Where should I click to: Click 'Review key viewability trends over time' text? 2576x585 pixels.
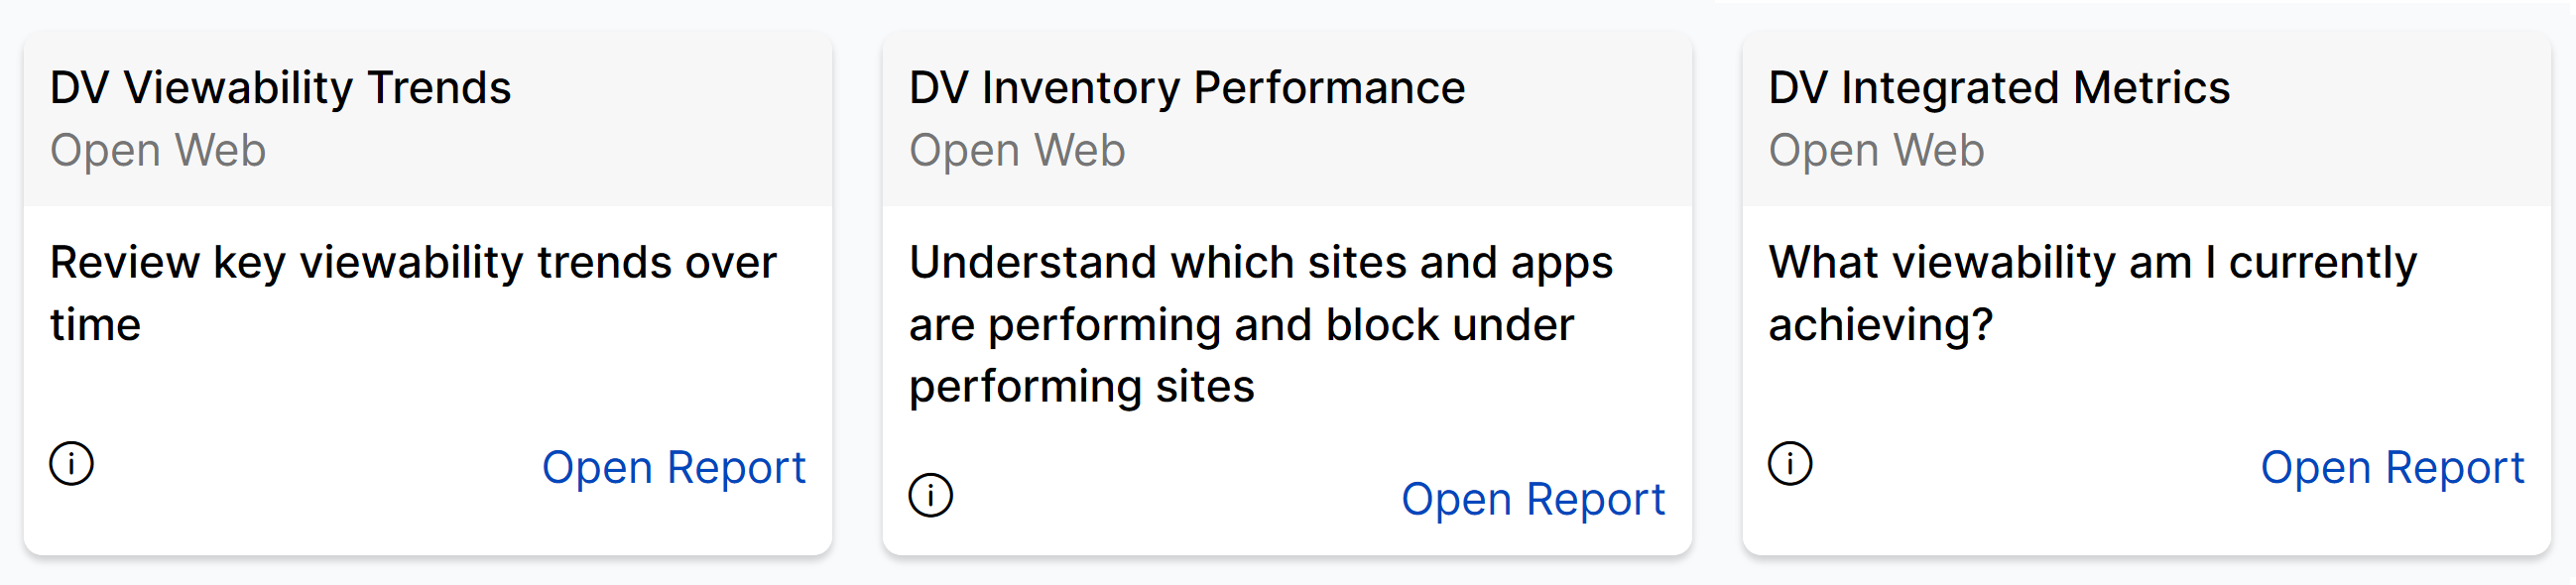click(x=413, y=263)
